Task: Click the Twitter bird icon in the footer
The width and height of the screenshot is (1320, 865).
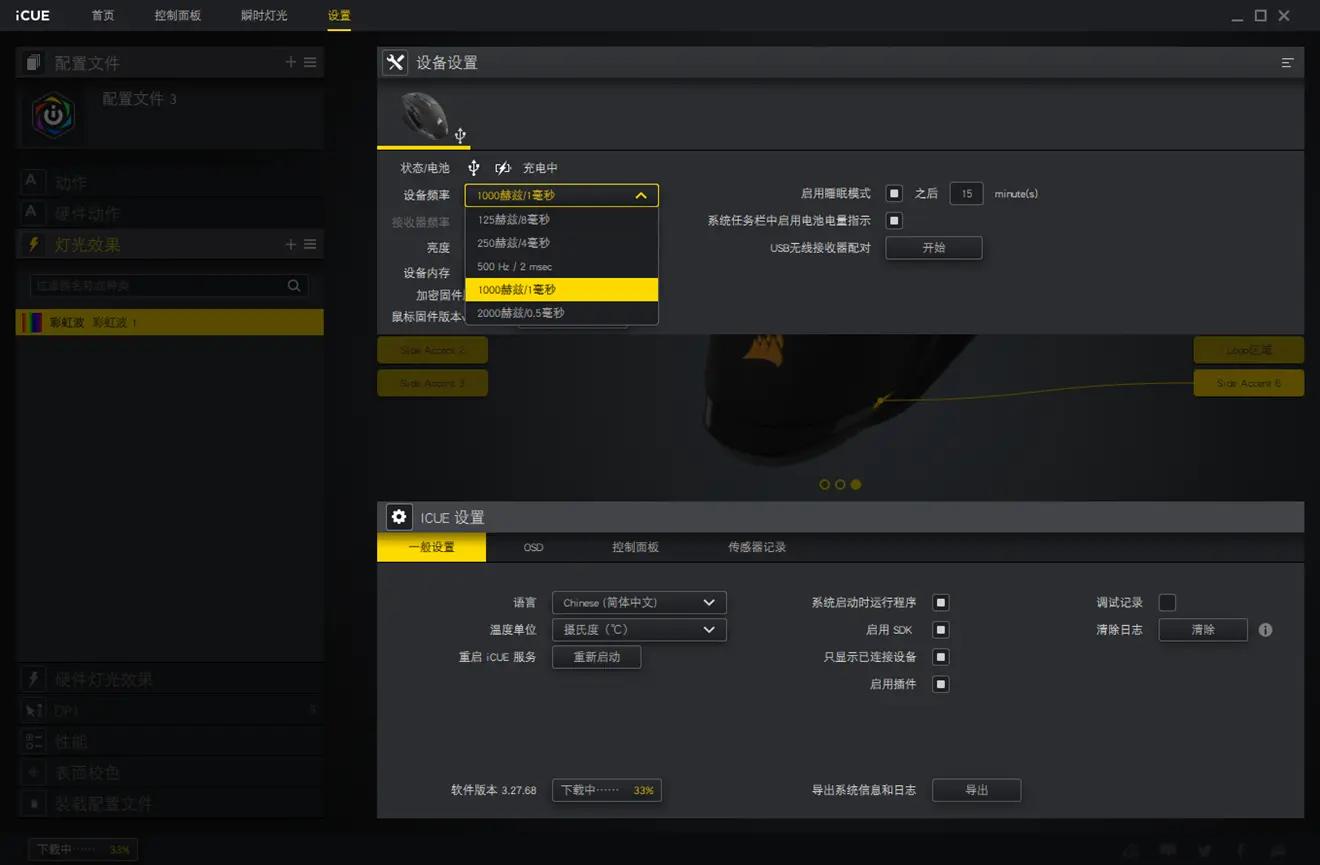Action: tap(1204, 850)
